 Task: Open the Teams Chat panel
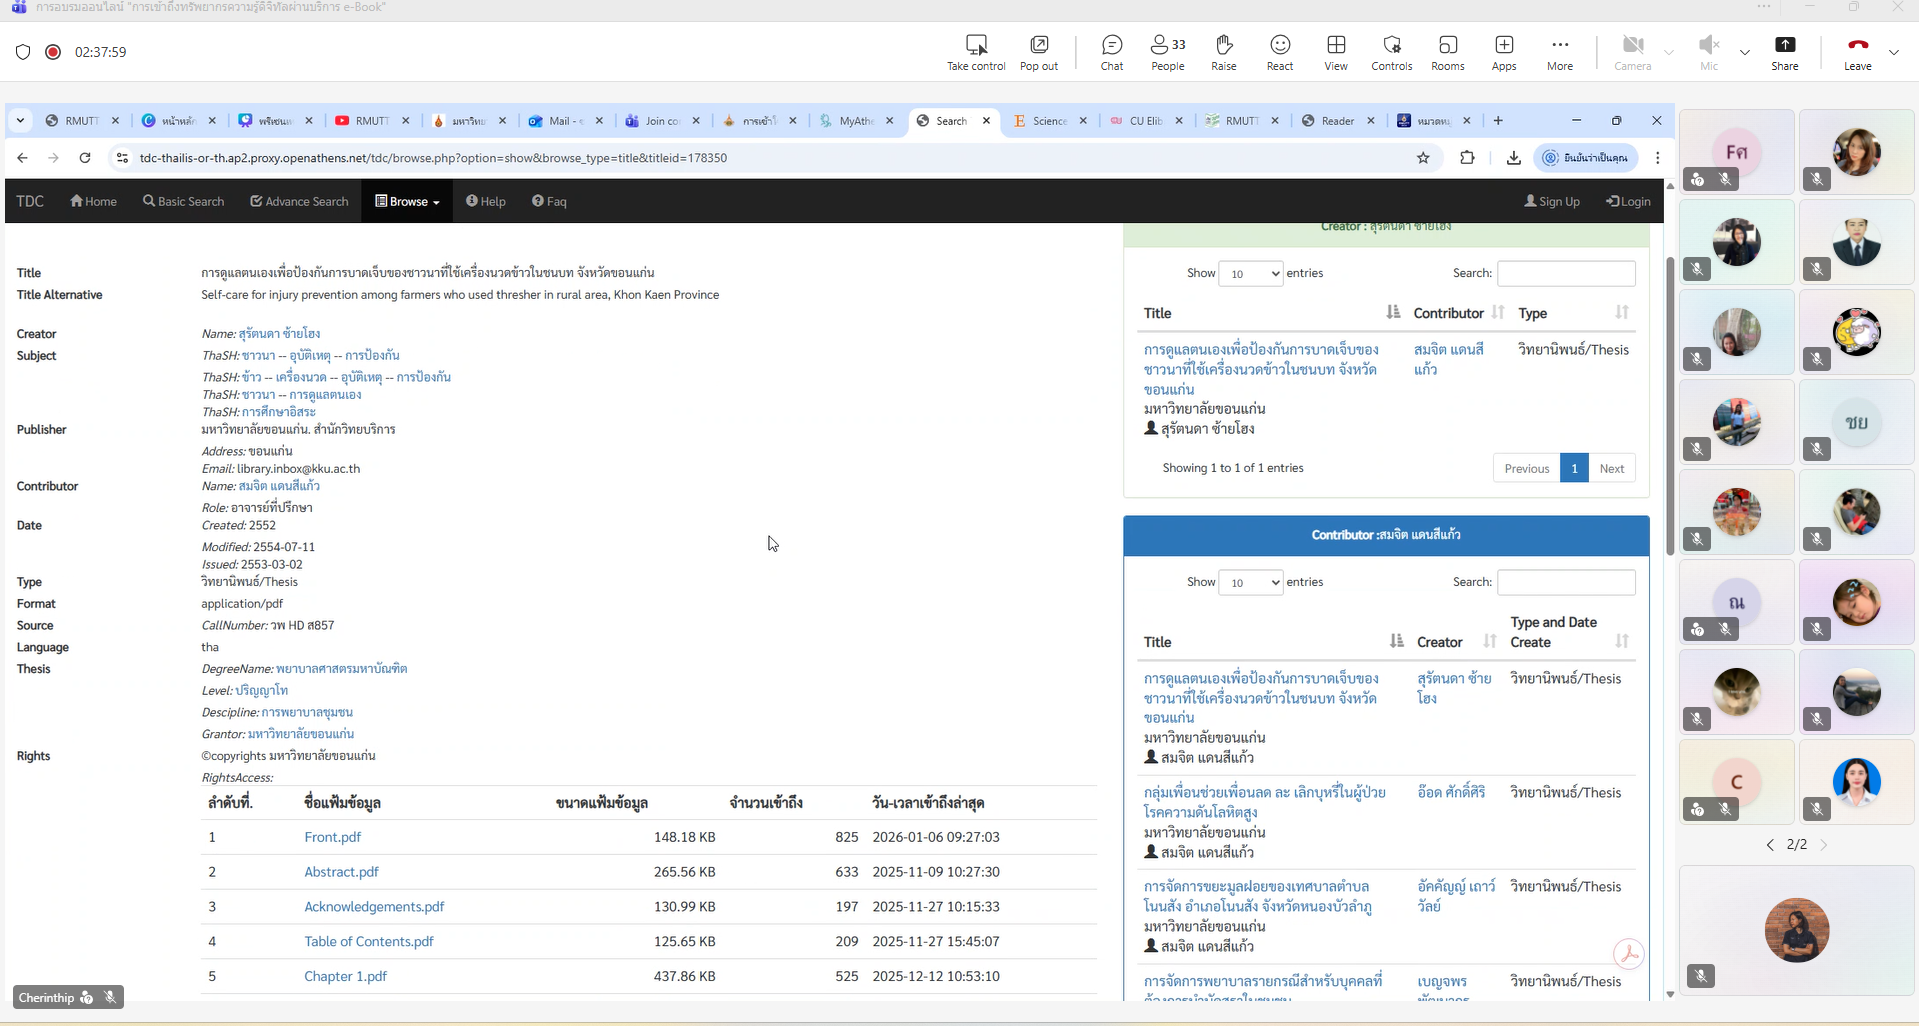[x=1111, y=52]
